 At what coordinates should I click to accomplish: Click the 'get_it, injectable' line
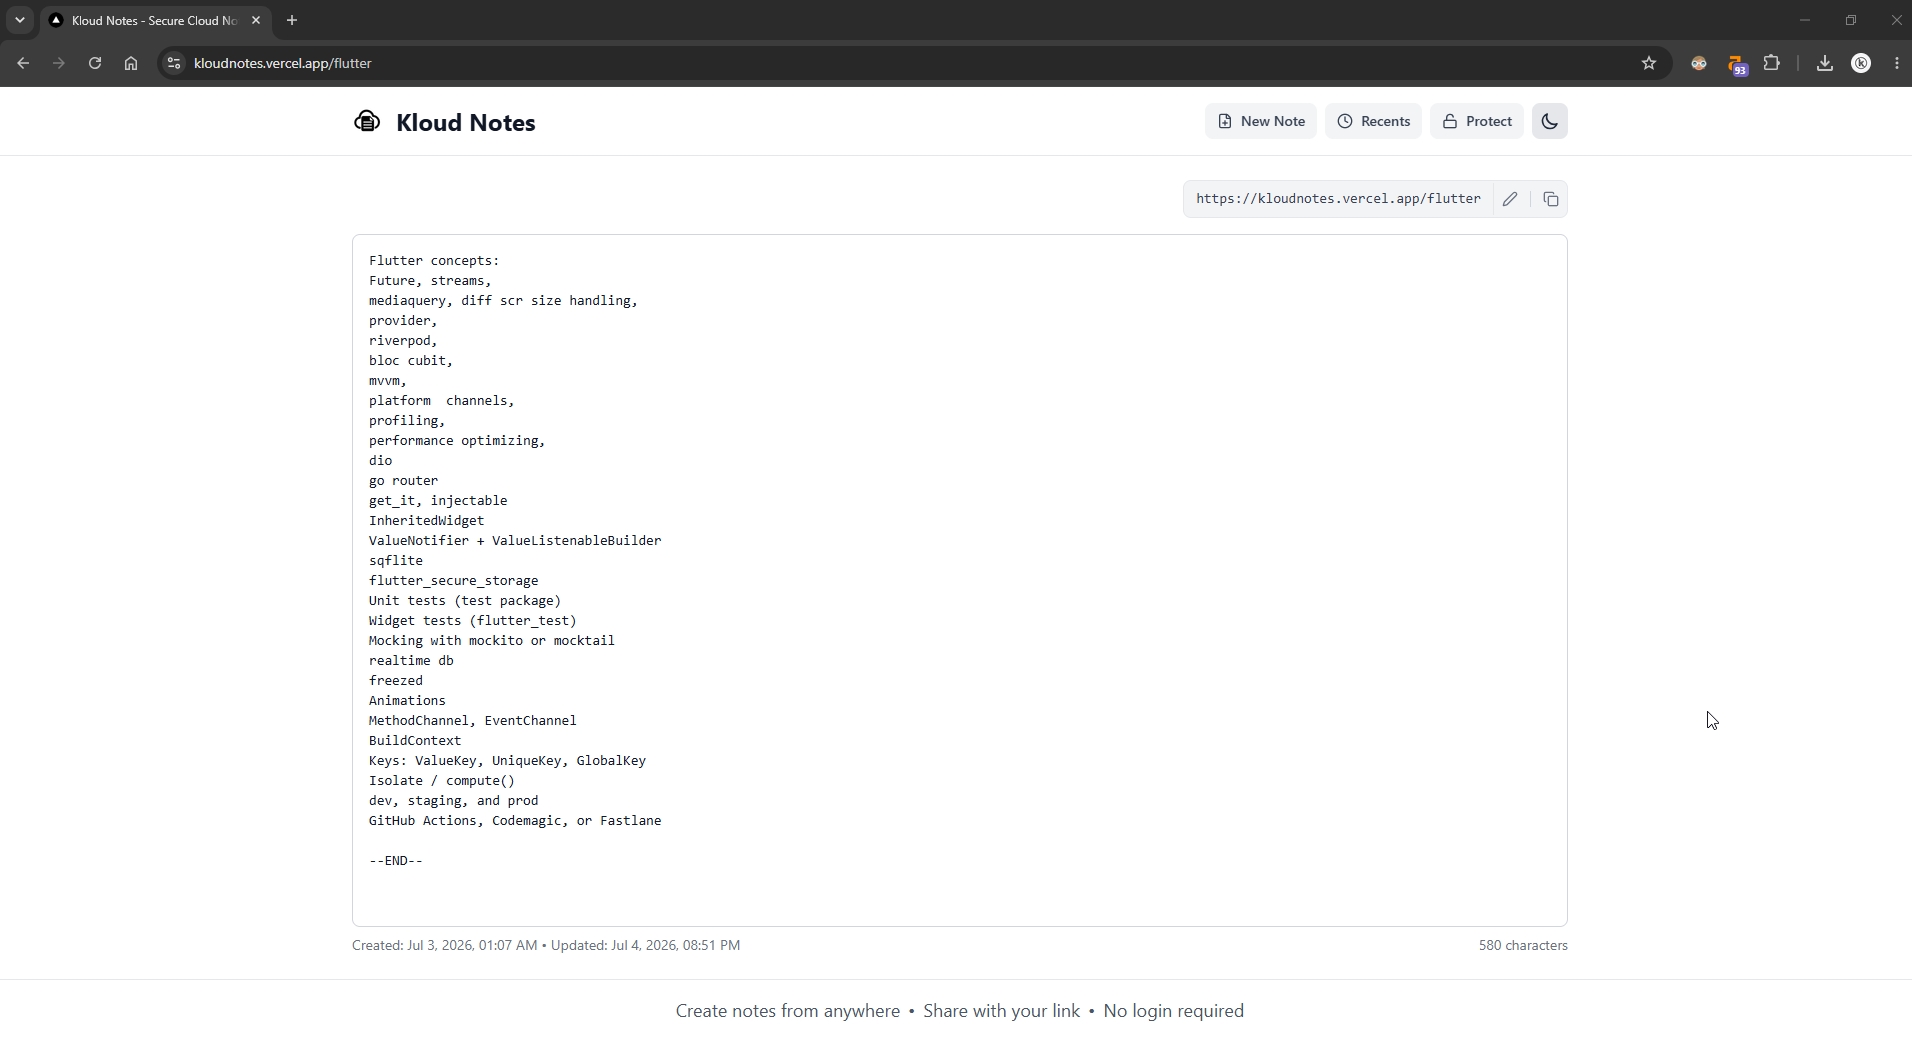click(x=438, y=501)
